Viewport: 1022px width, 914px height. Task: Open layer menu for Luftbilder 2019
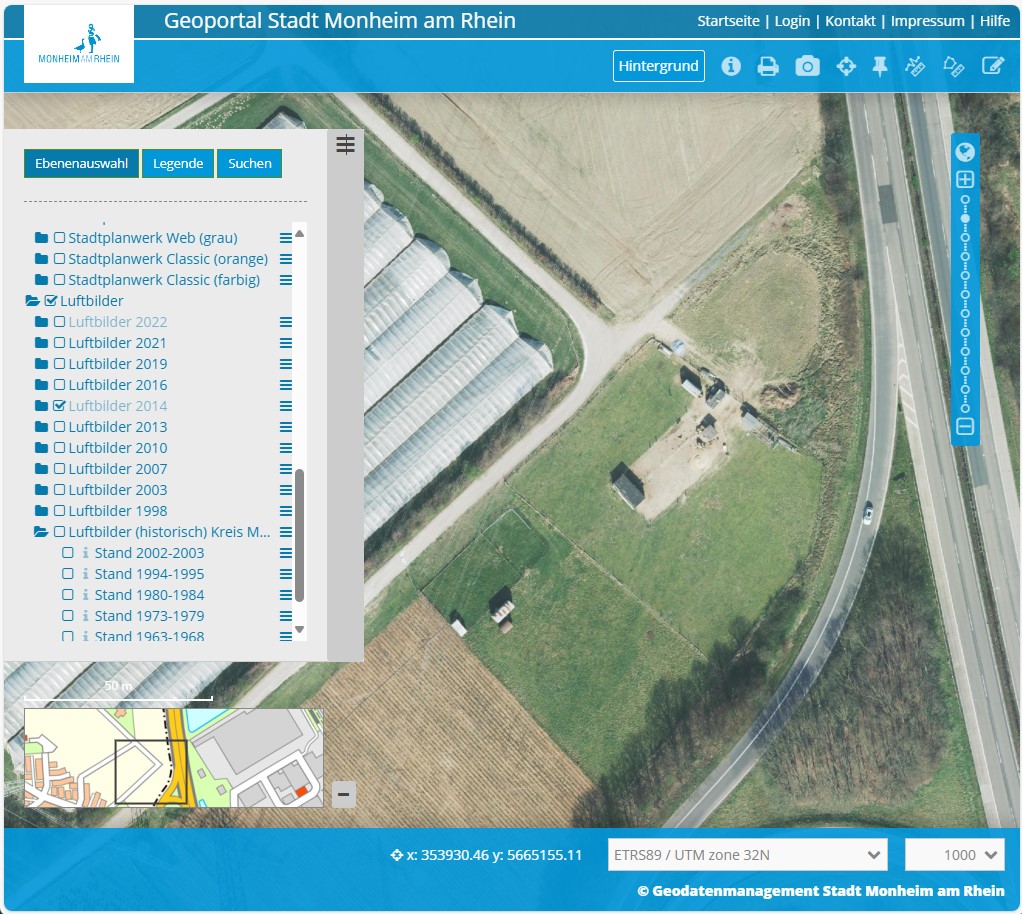285,364
